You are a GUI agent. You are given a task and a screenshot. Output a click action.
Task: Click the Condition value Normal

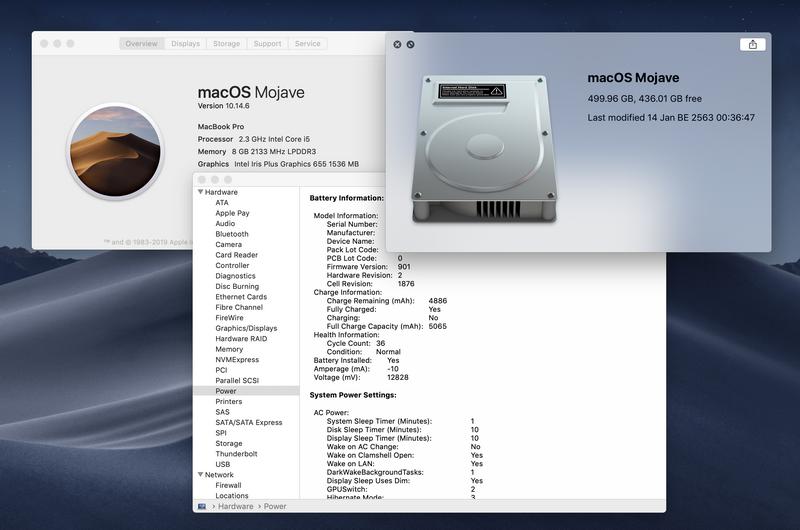[388, 352]
